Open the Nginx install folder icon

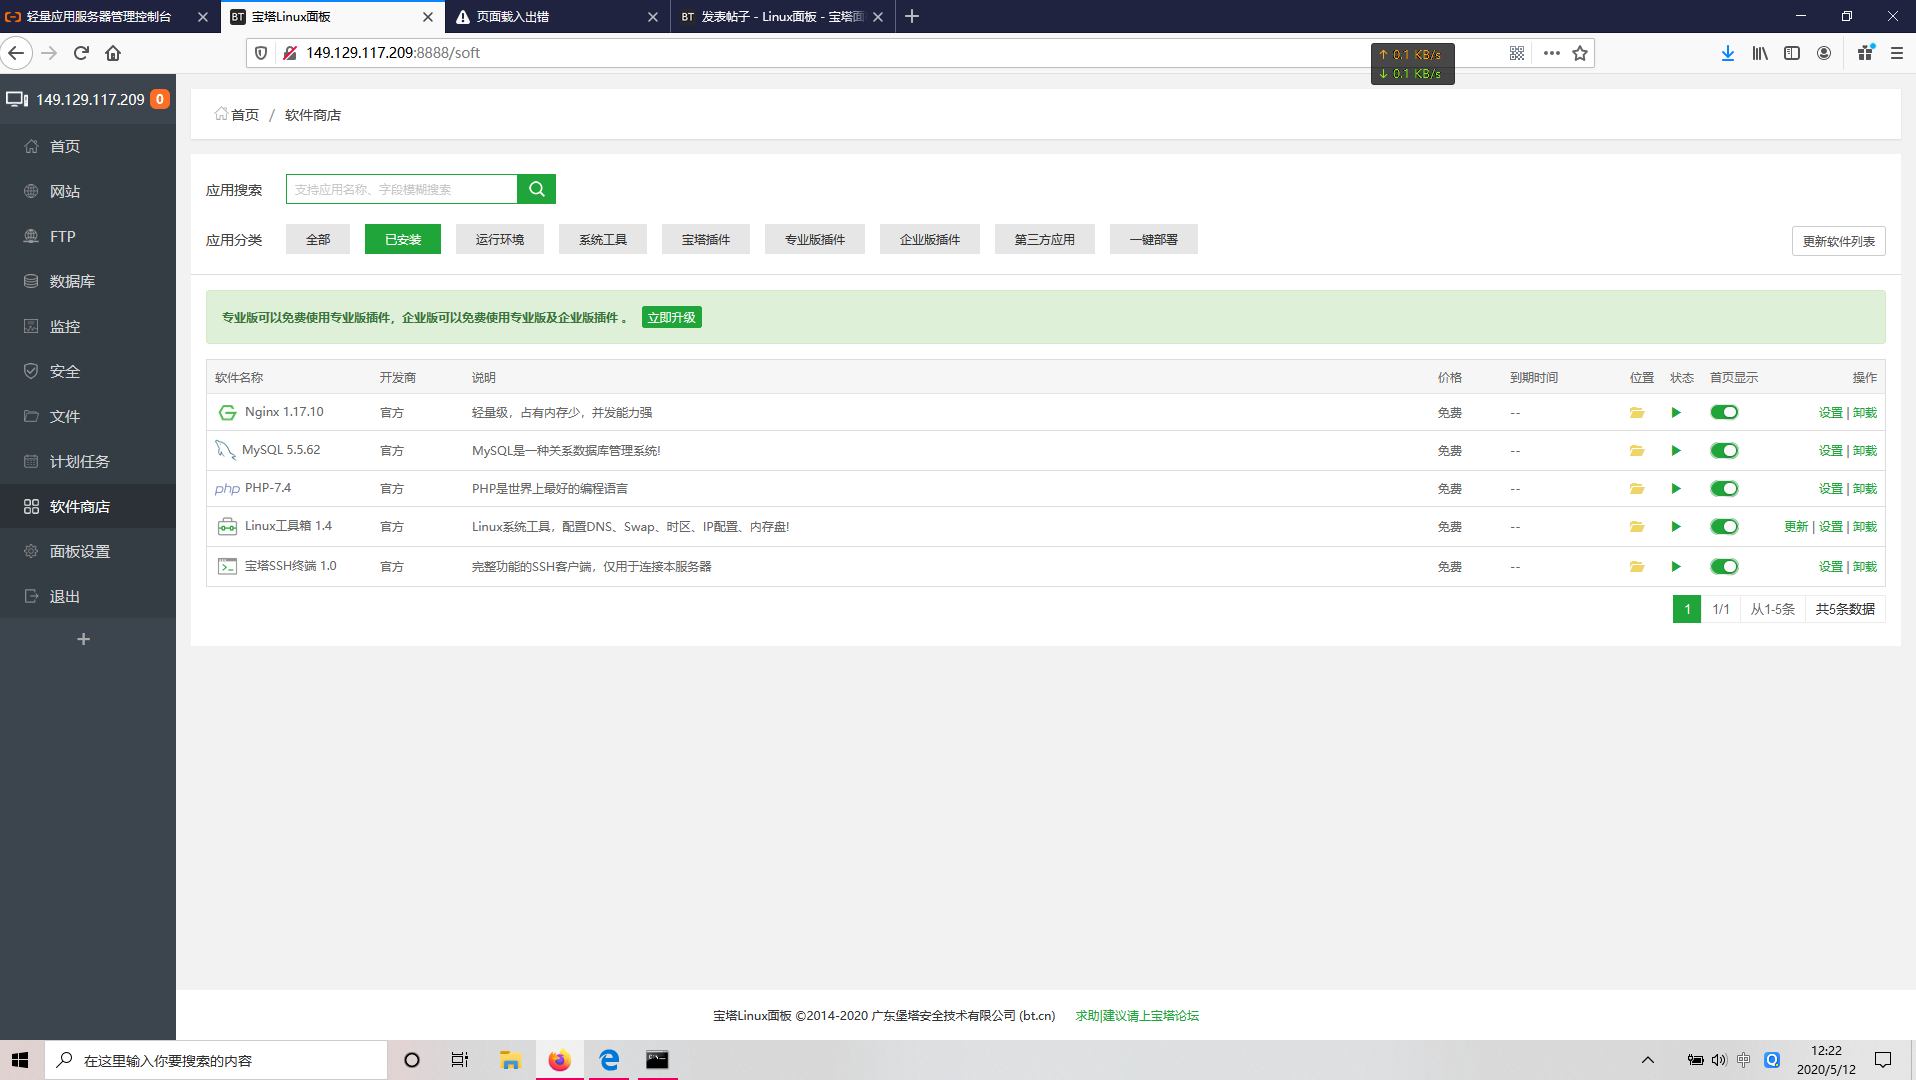tap(1637, 412)
